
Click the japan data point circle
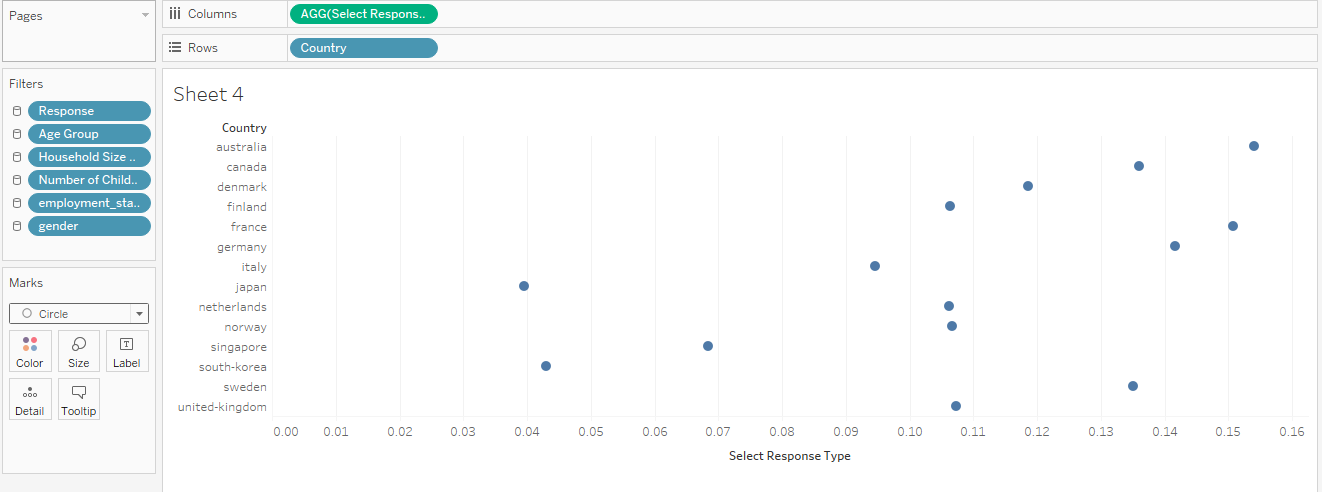(524, 286)
